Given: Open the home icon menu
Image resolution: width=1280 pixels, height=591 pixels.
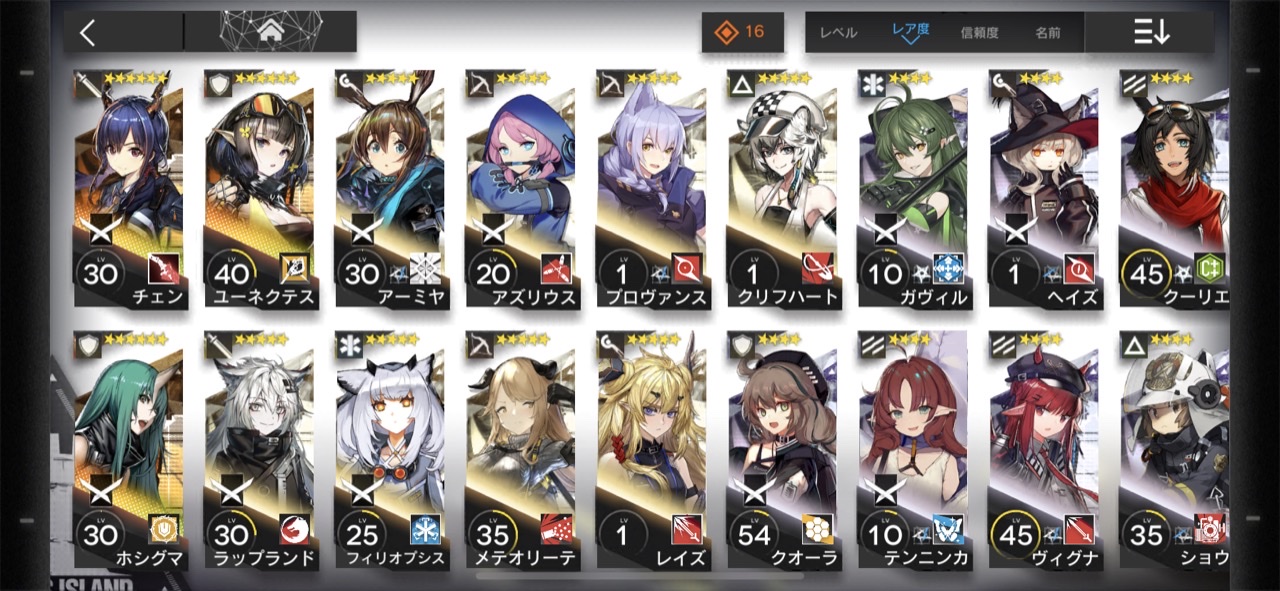Looking at the screenshot, I should 270,31.
